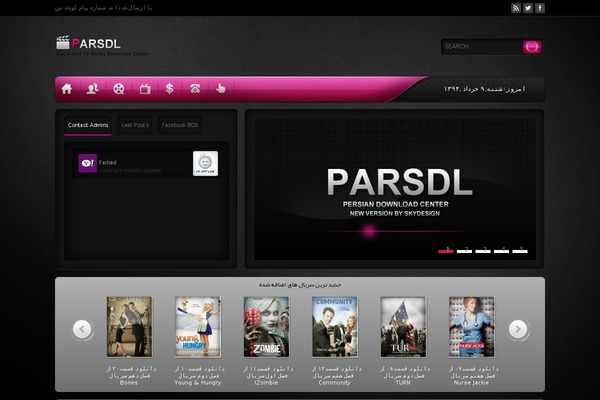
Task: Click the PARSDL Persian Download Center banner
Action: pyautogui.click(x=395, y=189)
